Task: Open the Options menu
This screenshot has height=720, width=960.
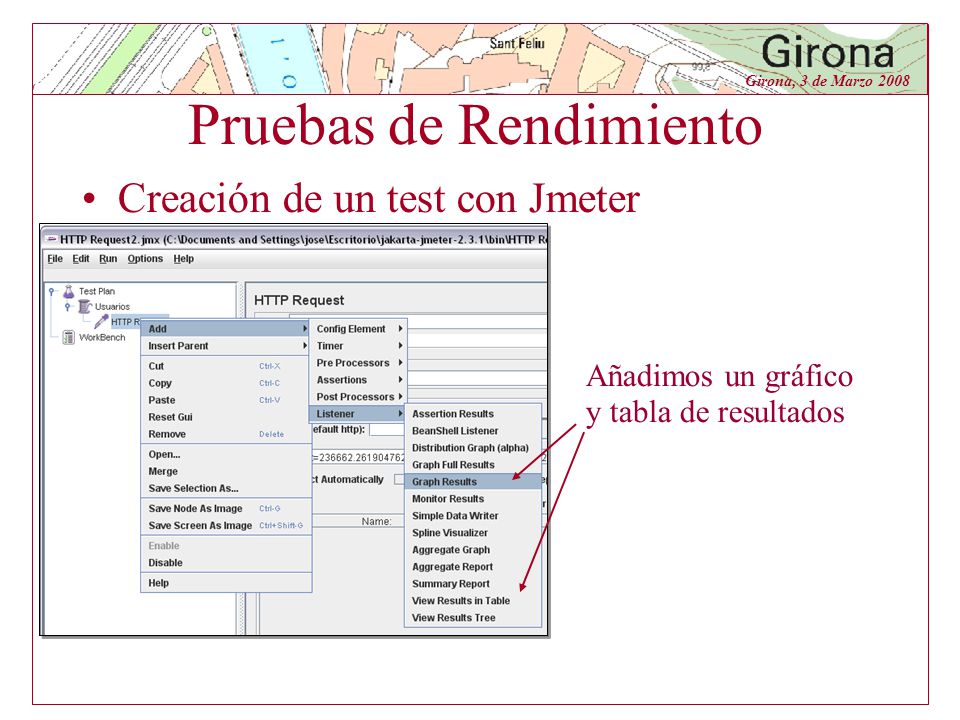Action: pos(145,258)
